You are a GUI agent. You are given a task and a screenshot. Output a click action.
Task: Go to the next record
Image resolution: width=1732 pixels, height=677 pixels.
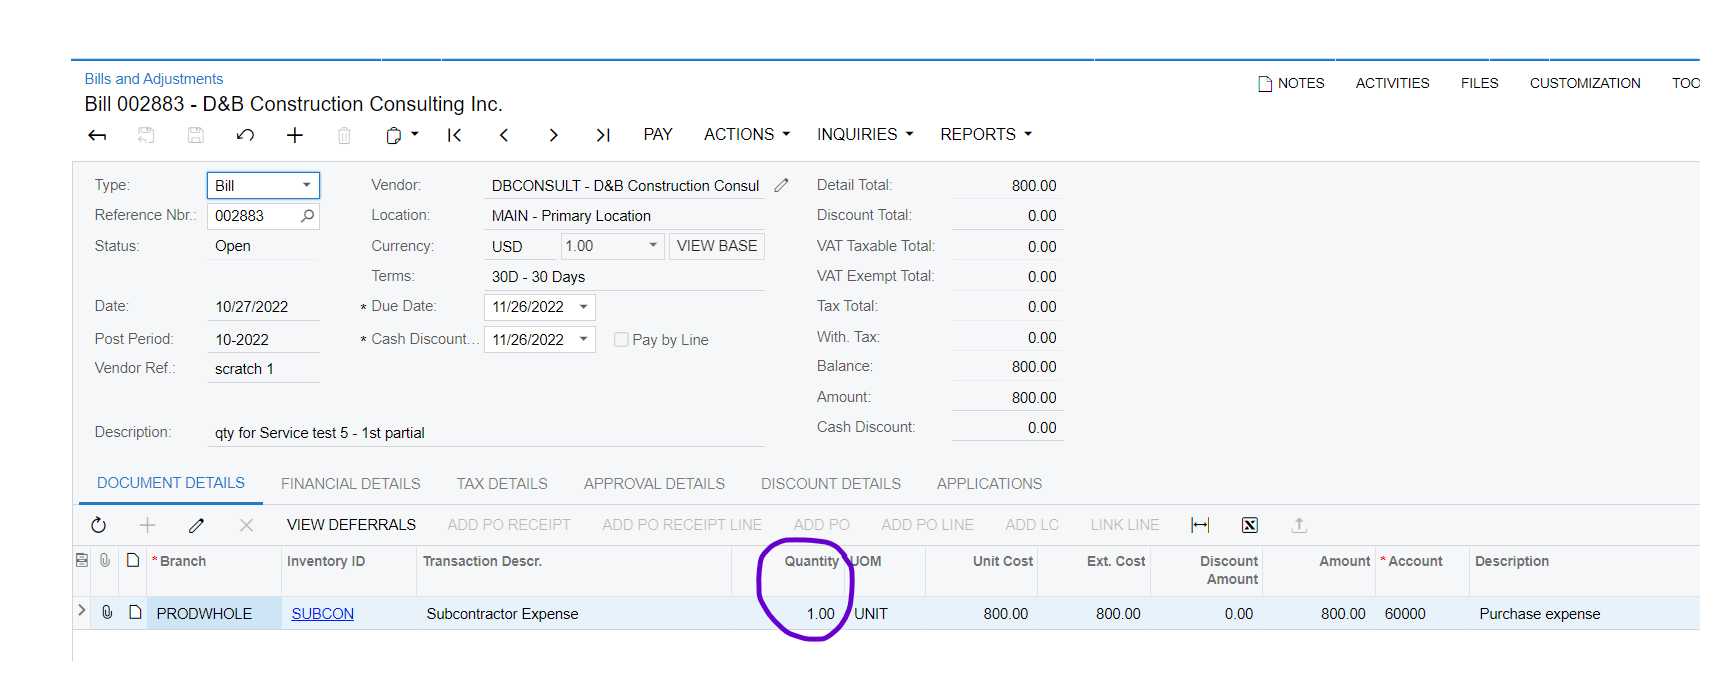(x=553, y=135)
